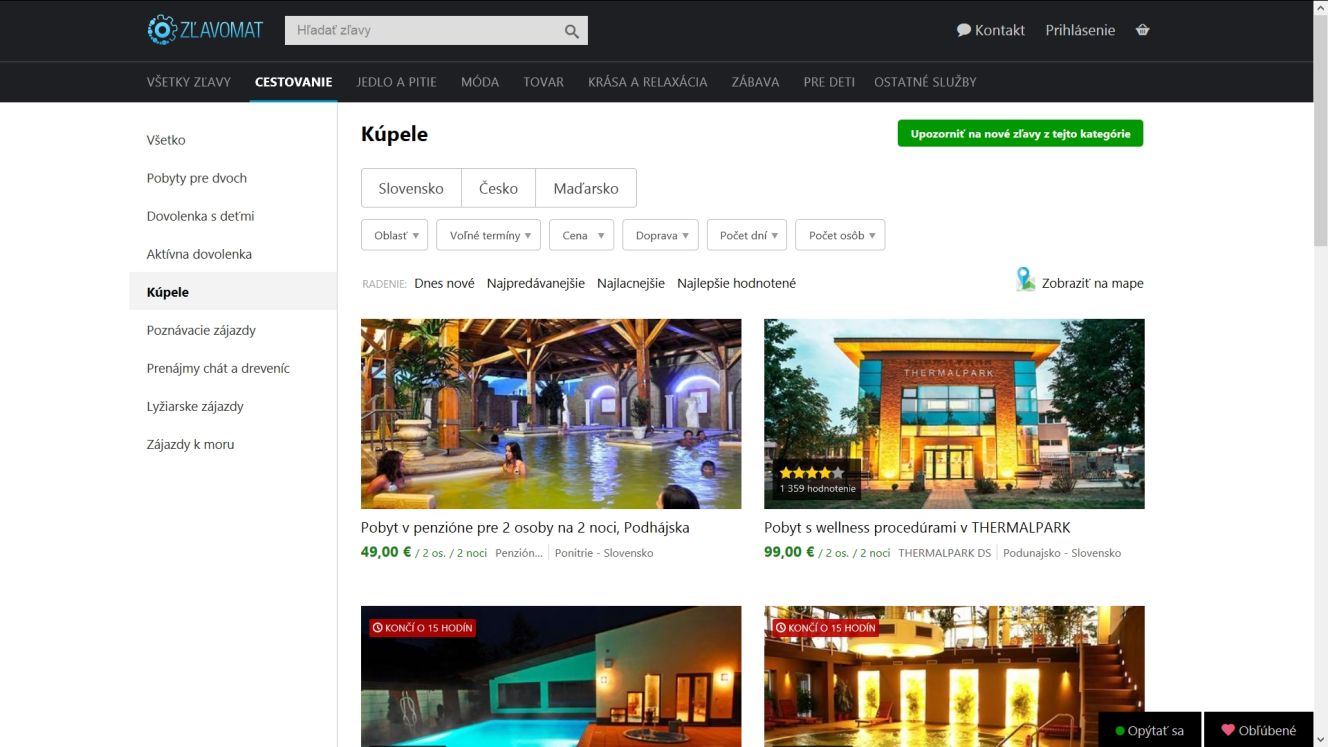Expand the Doprava filter dropdown
1328x747 pixels.
click(660, 235)
